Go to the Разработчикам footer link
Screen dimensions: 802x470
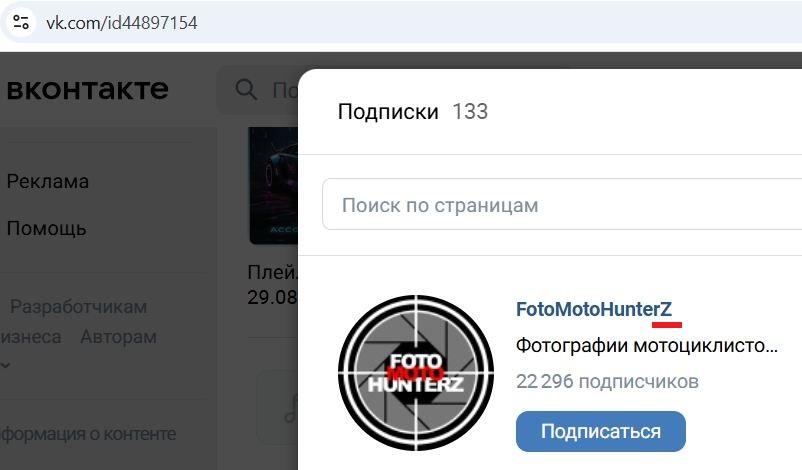point(78,307)
